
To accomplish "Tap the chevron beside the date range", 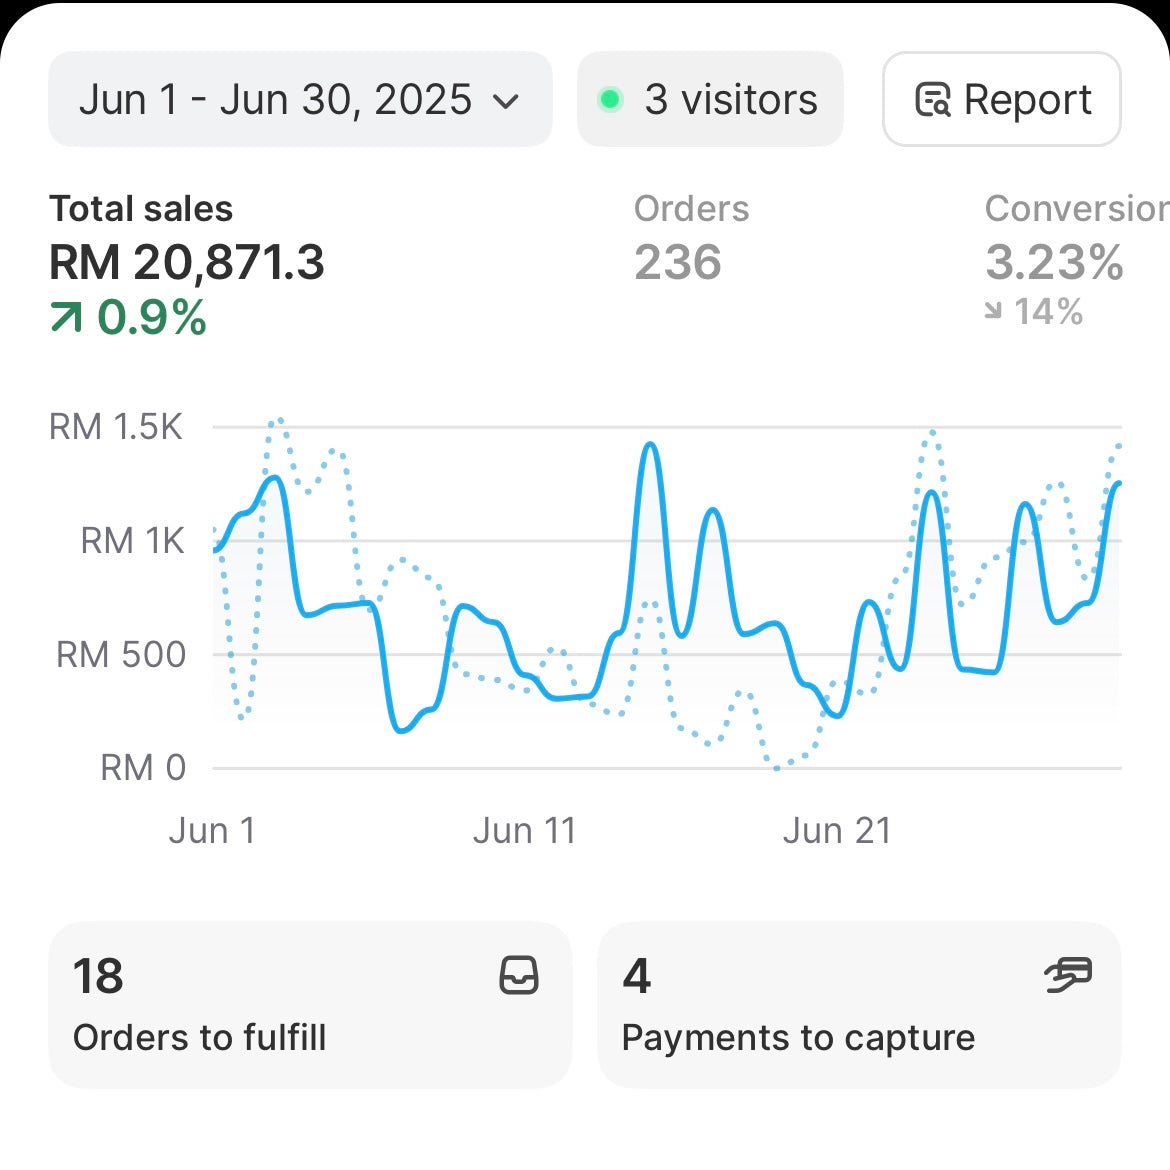I will (x=507, y=101).
